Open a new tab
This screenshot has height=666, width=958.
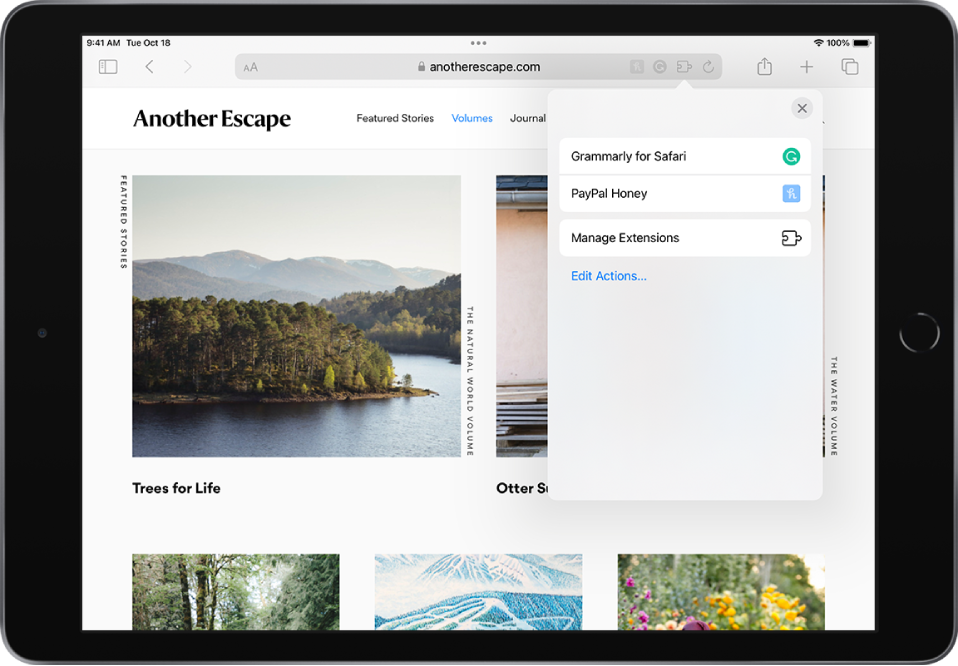click(x=806, y=67)
